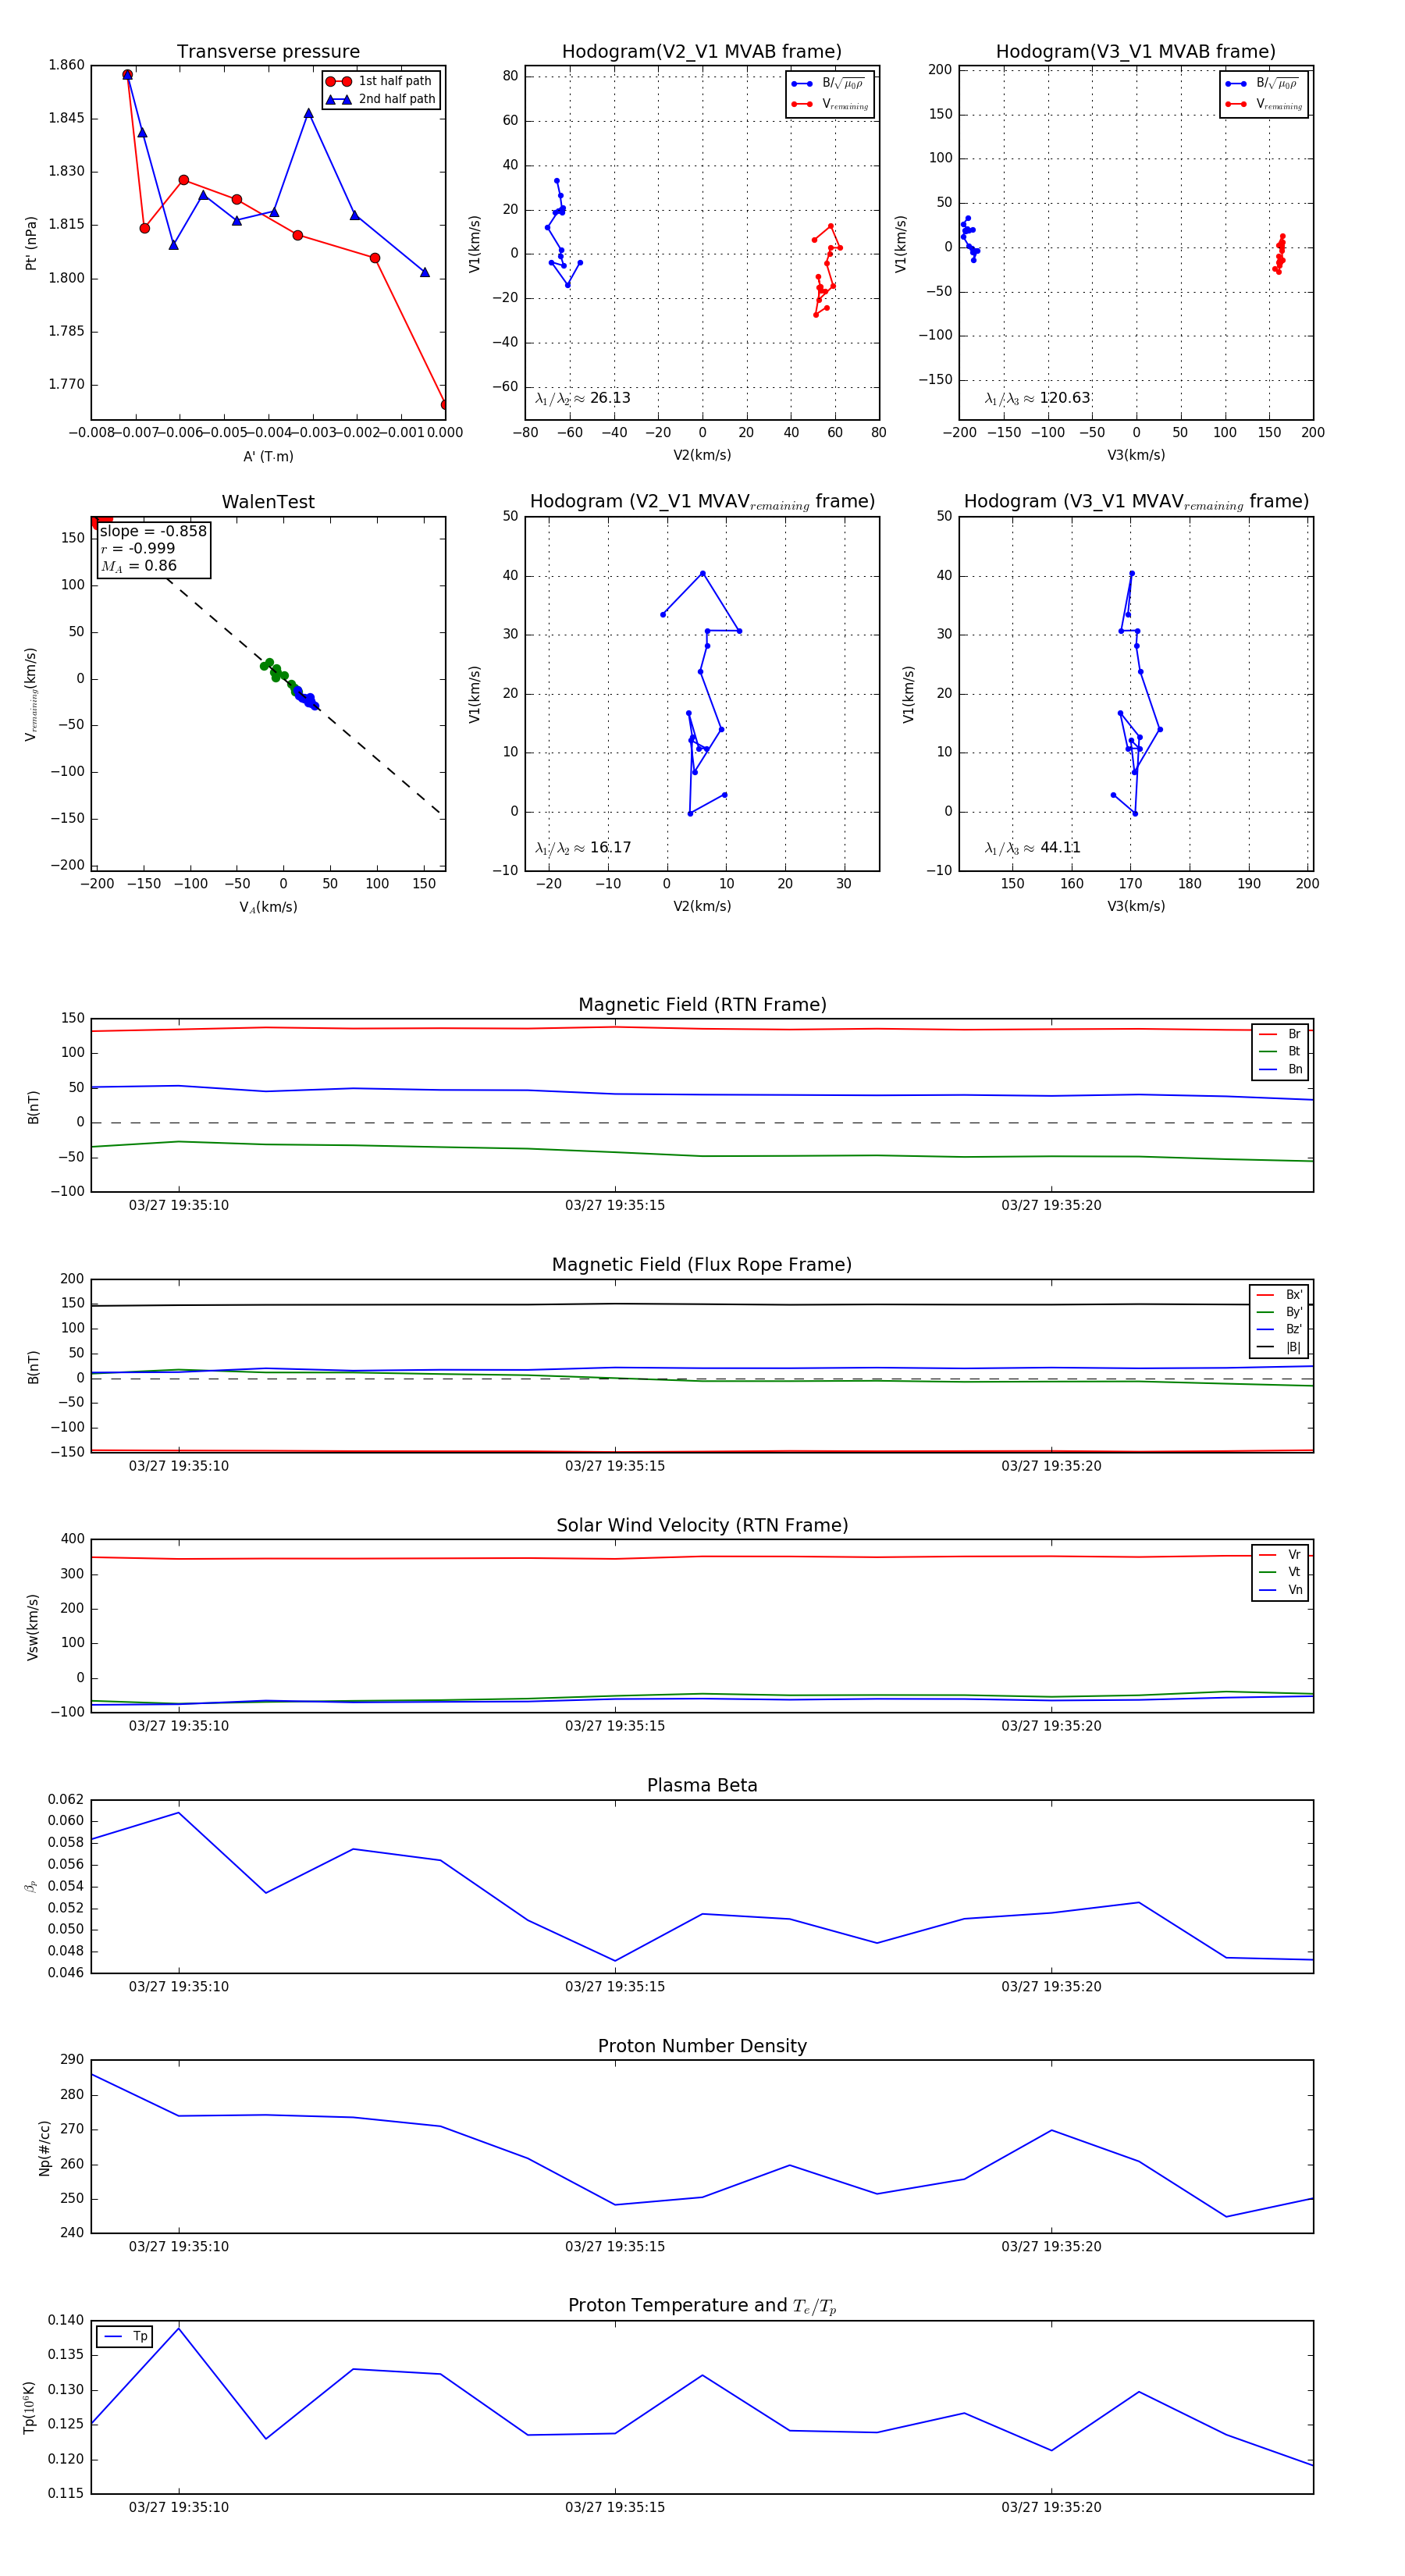Click the 'slope = -0.858' annotation text
Image resolution: width=1405 pixels, height=2576 pixels.
tap(153, 531)
